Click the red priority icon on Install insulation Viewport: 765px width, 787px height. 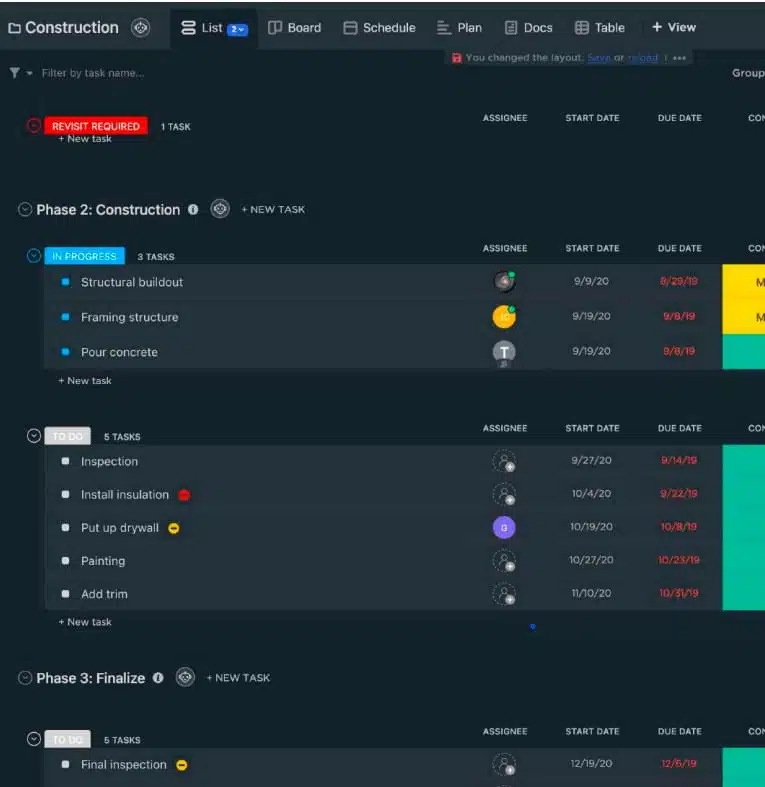[184, 495]
